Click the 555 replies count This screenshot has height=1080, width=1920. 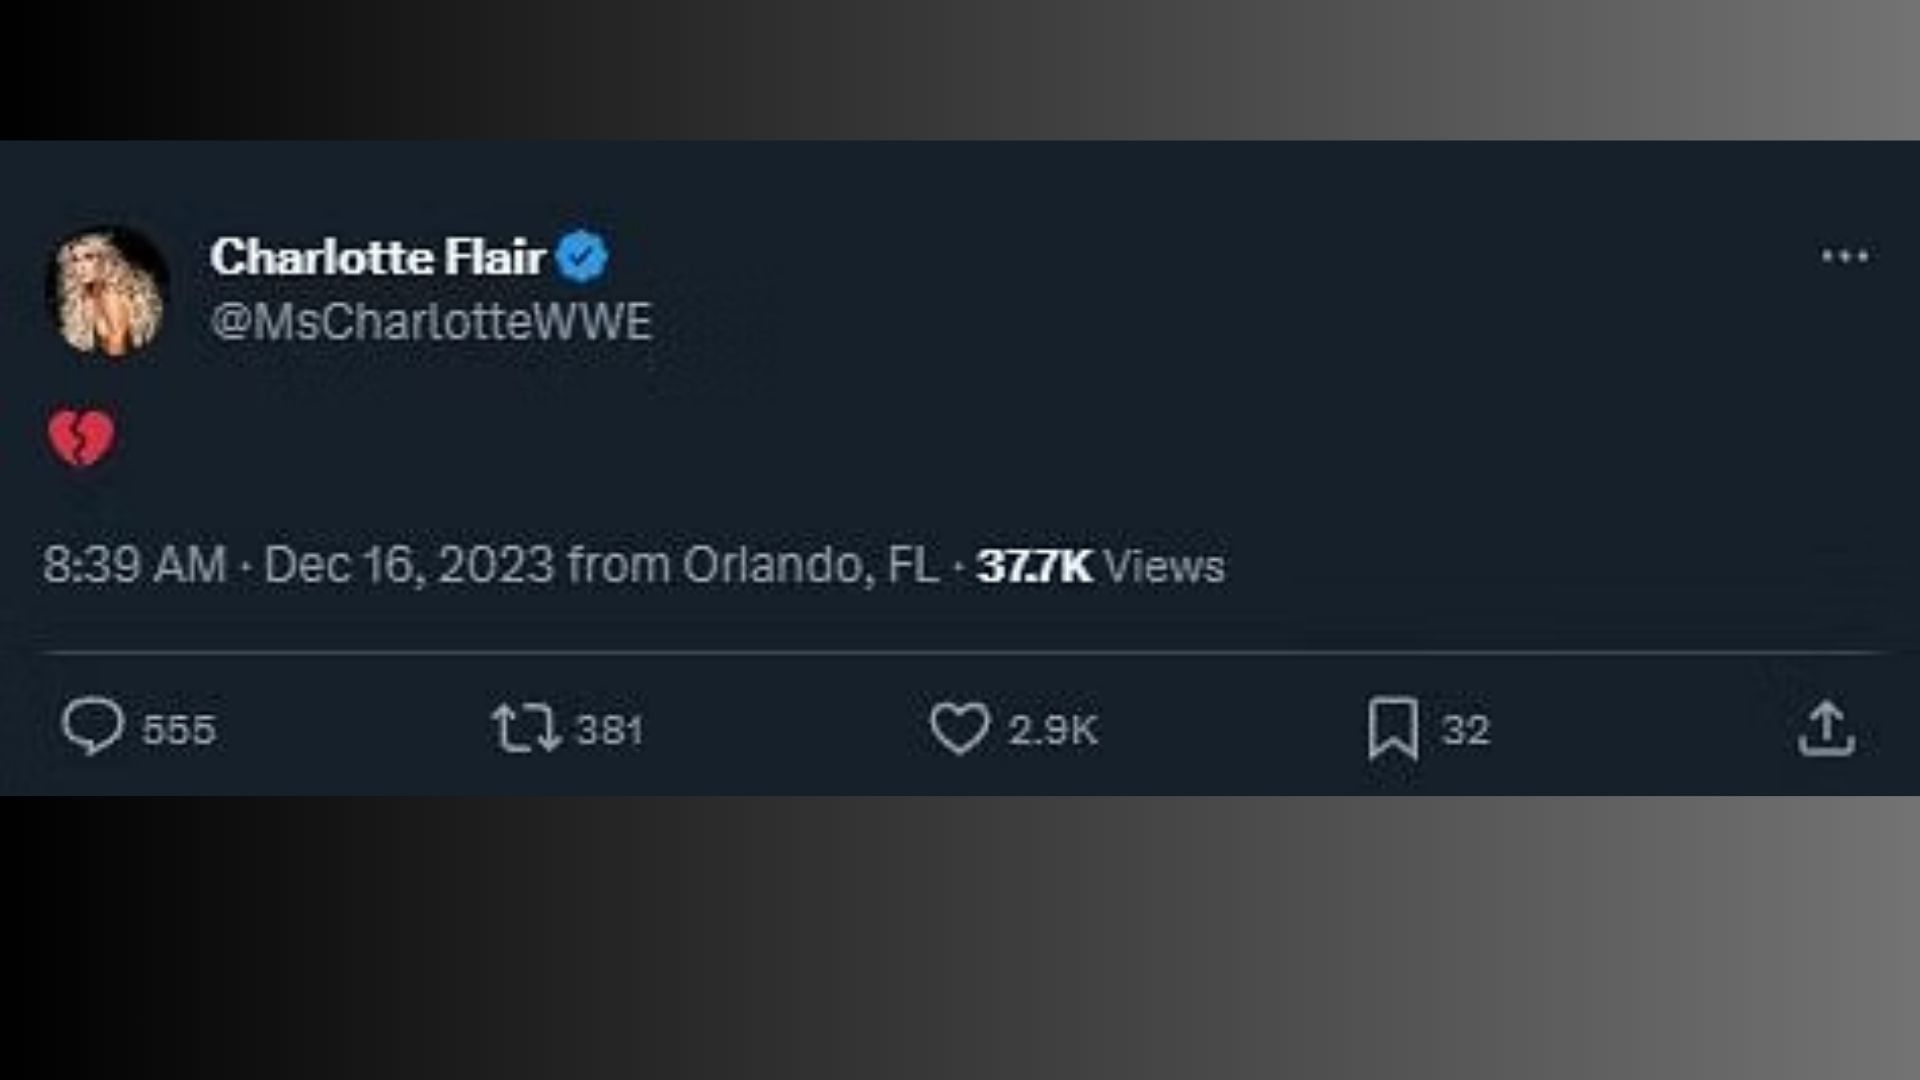(179, 730)
